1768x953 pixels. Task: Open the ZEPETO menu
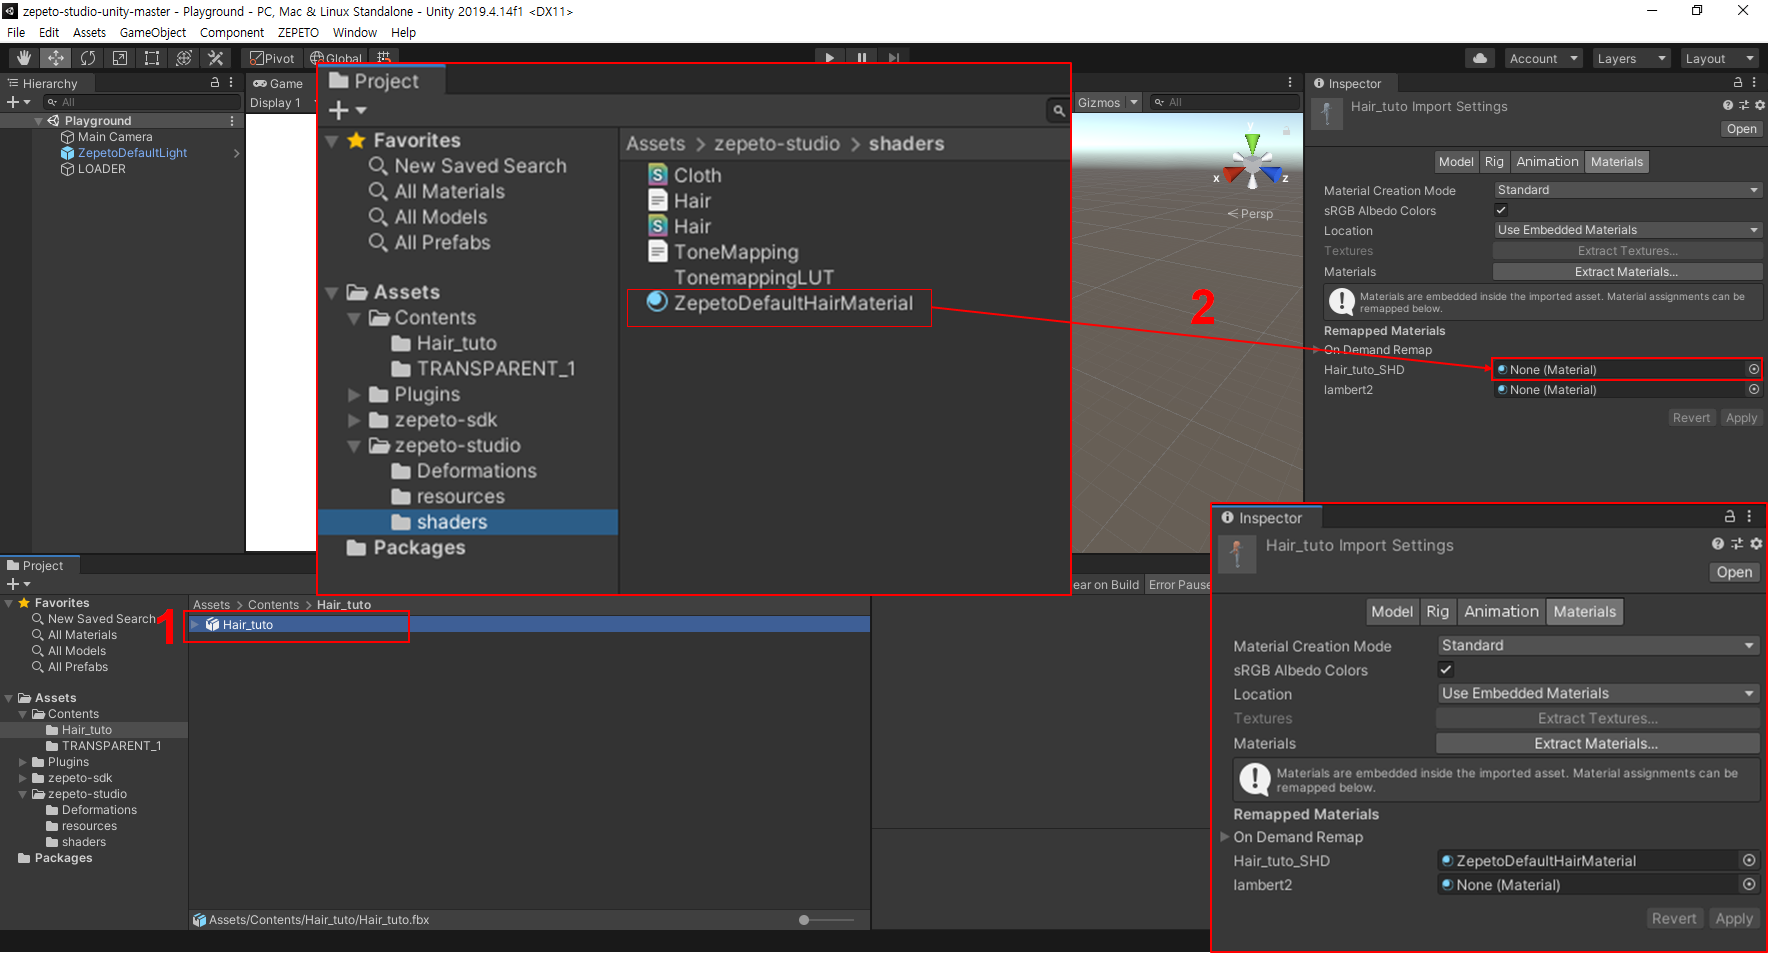pos(298,32)
